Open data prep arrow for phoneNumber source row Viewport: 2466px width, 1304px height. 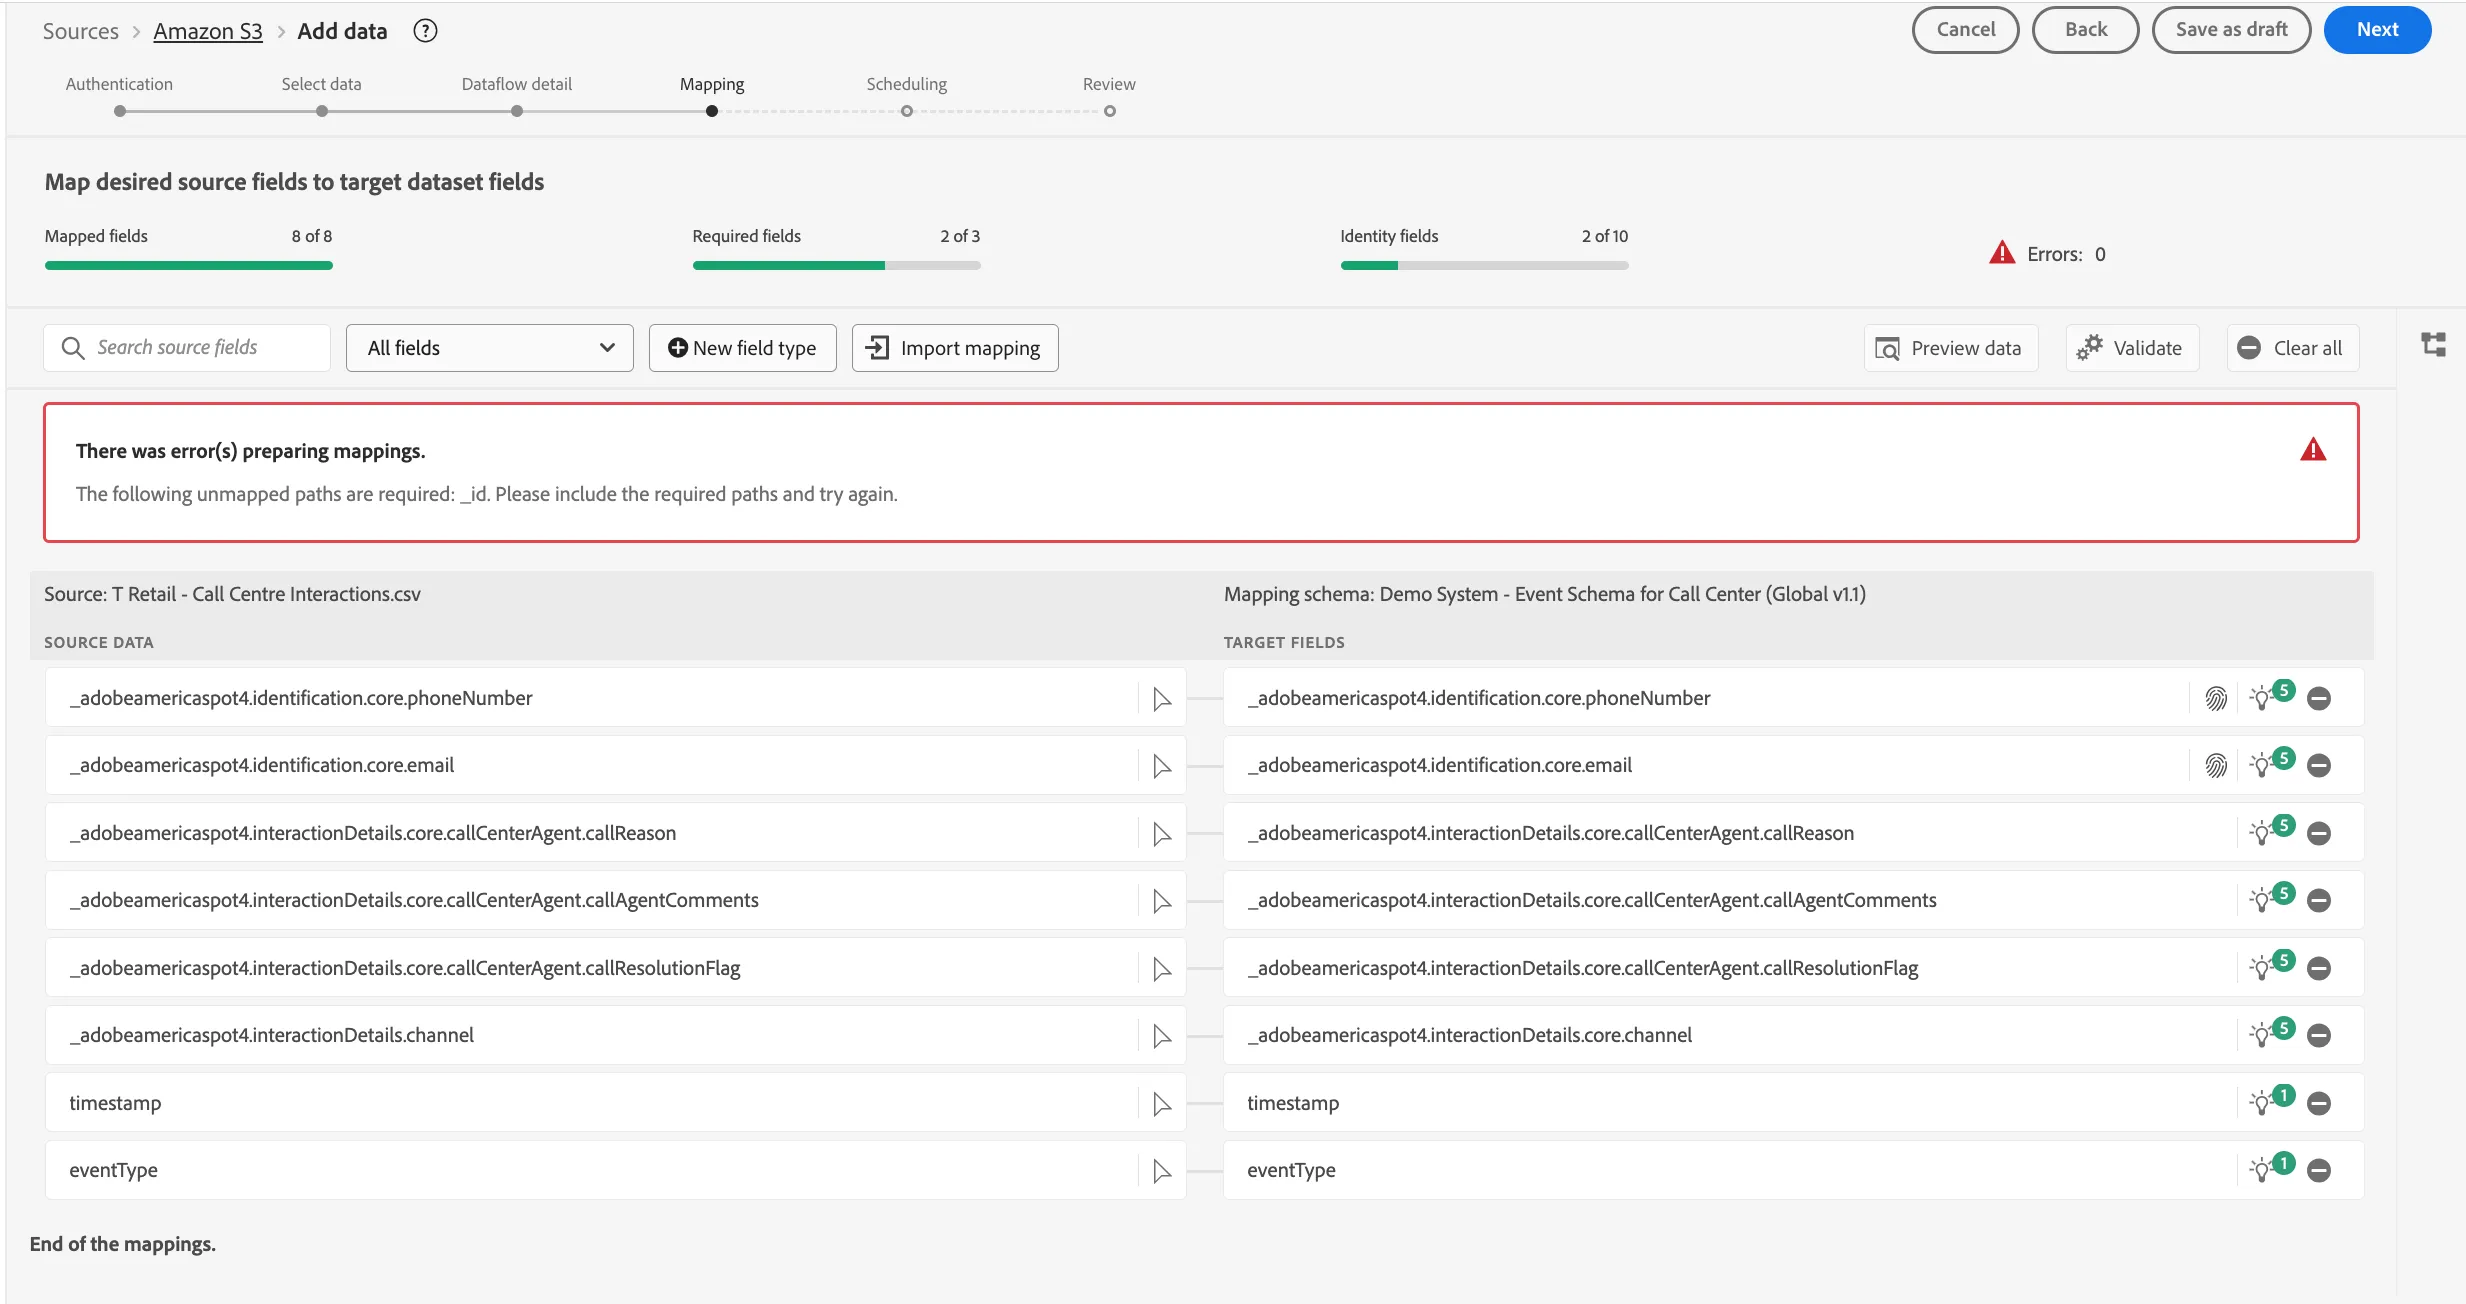coord(1161,698)
